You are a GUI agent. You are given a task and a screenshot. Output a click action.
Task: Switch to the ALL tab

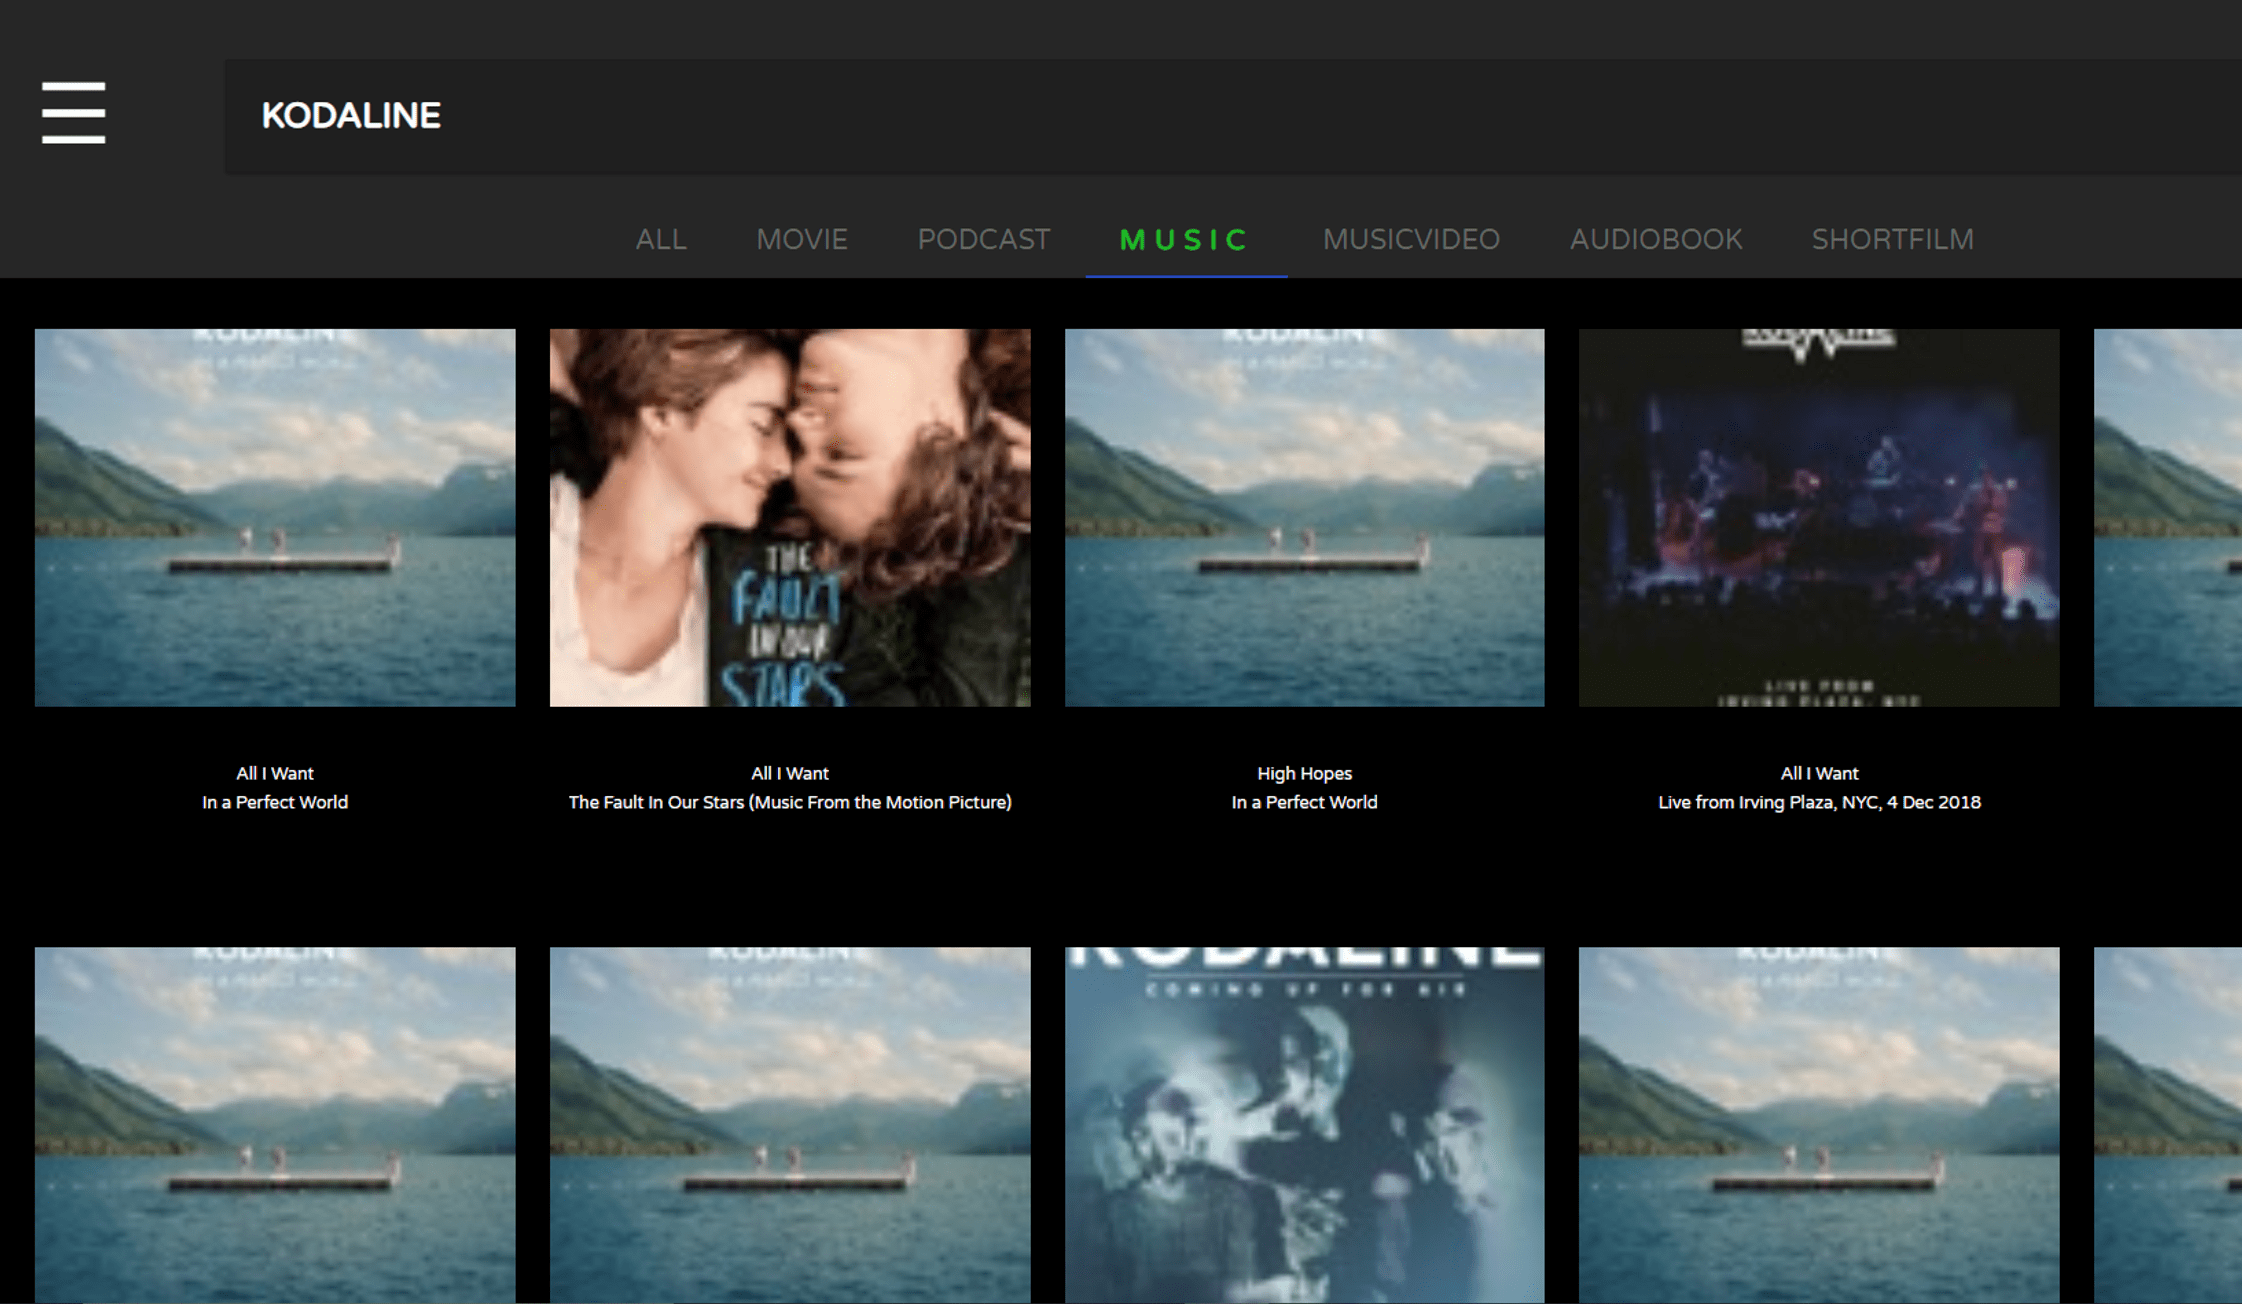(661, 239)
